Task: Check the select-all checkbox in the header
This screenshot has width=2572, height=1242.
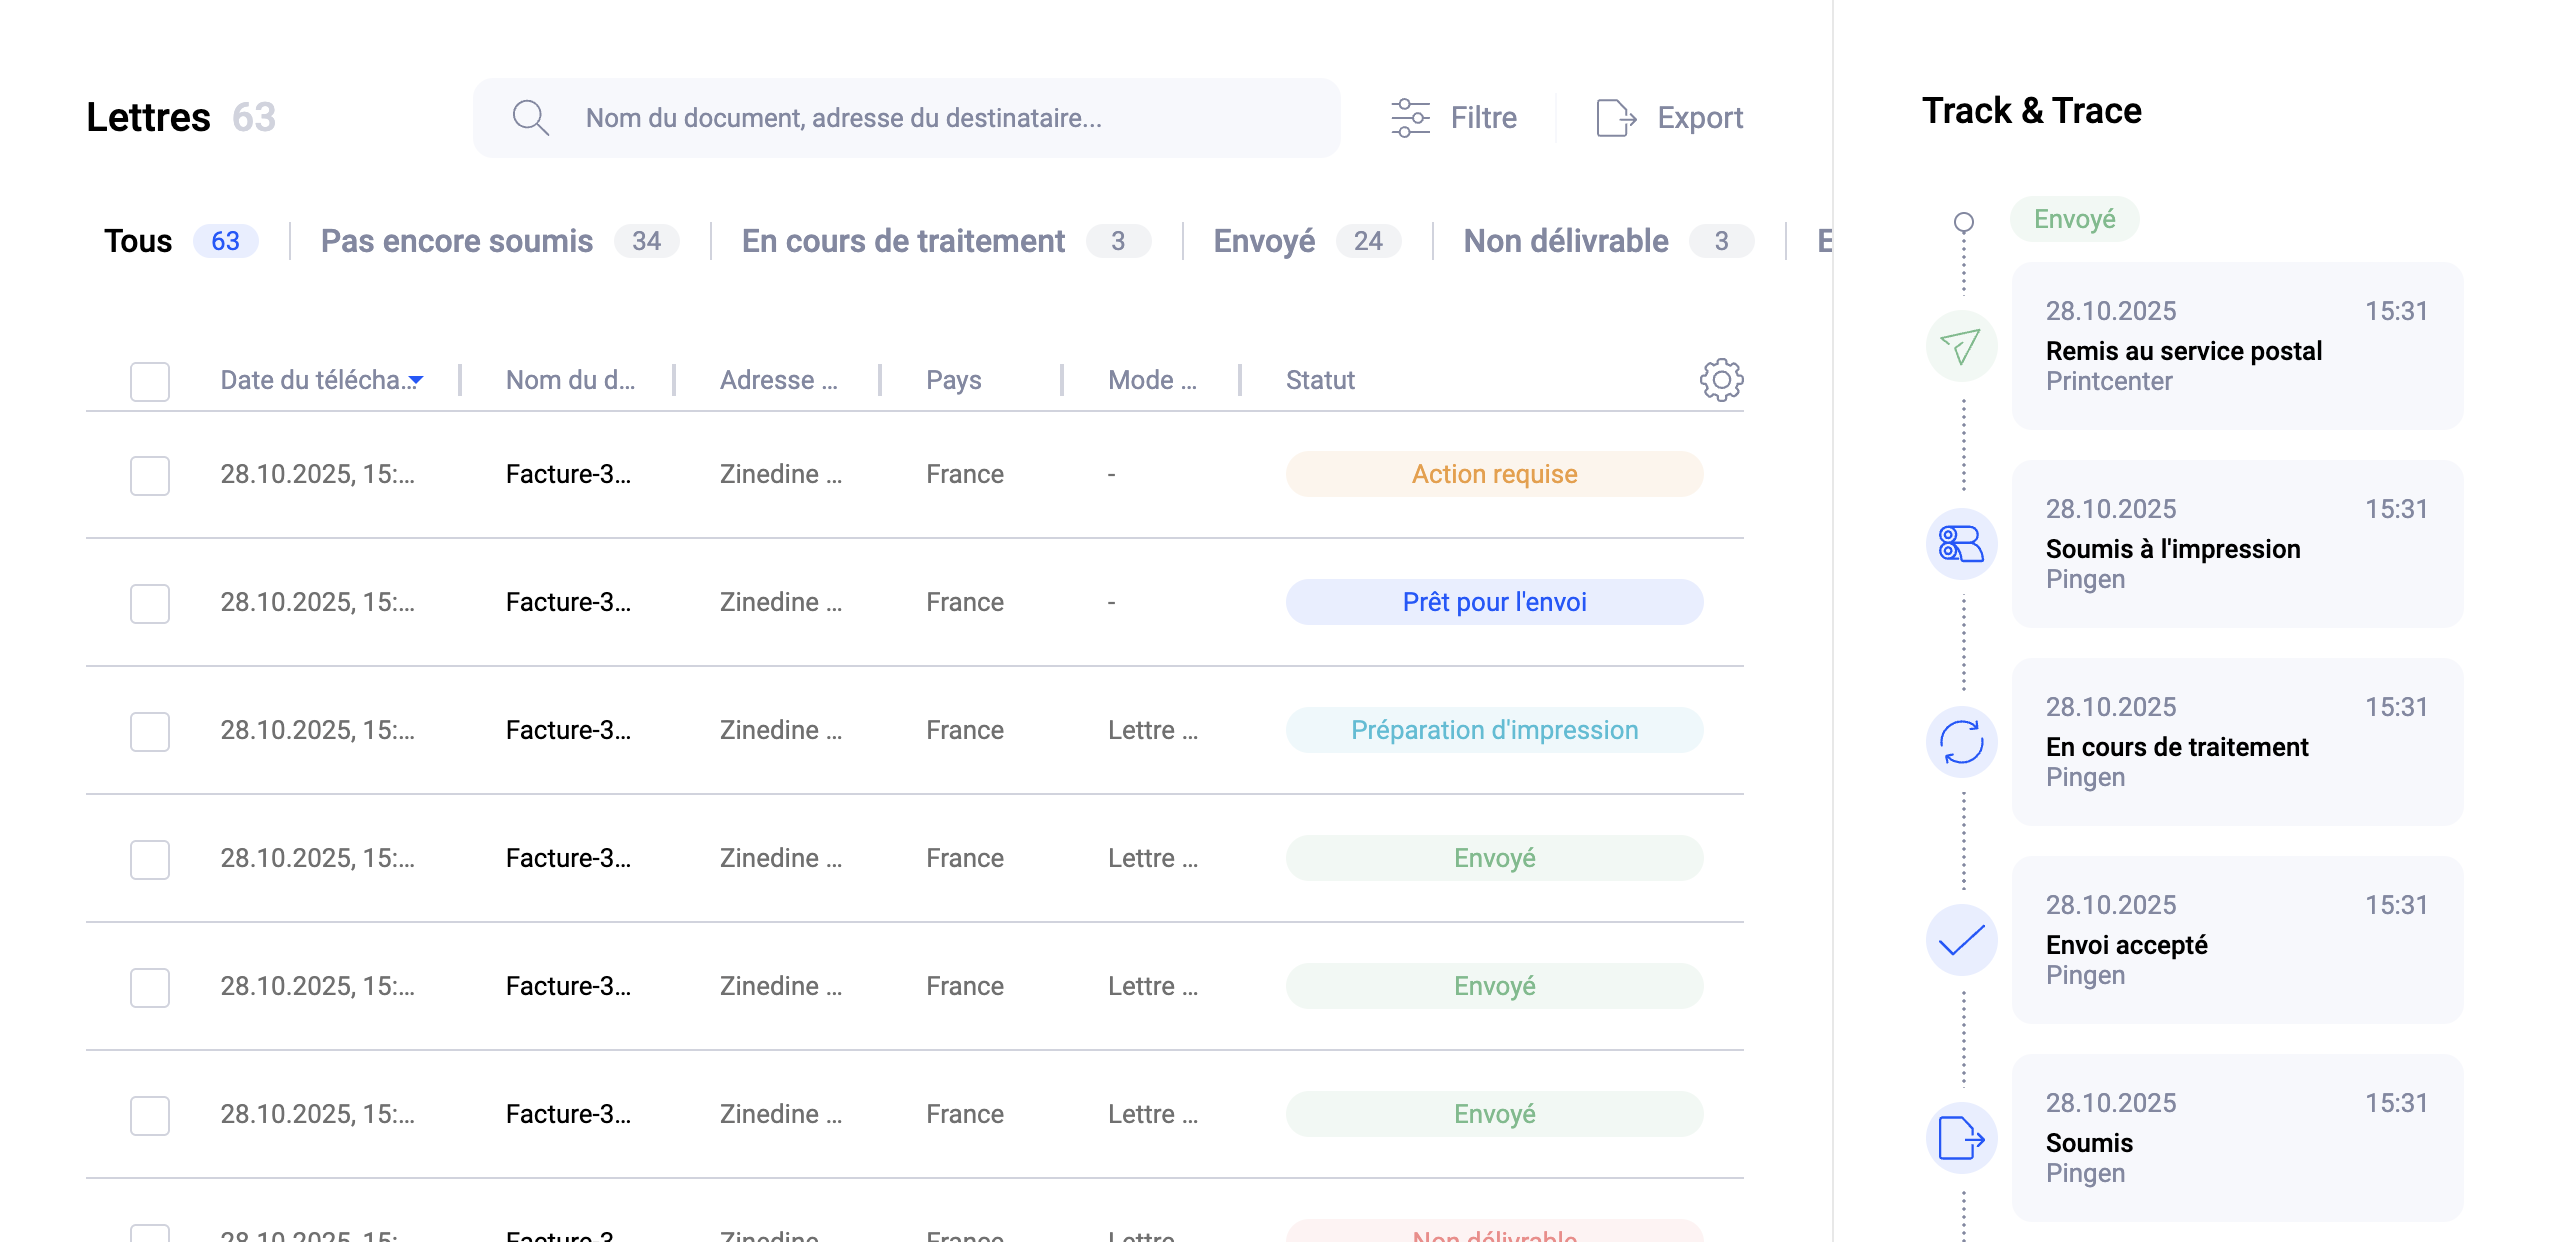Action: (149, 380)
